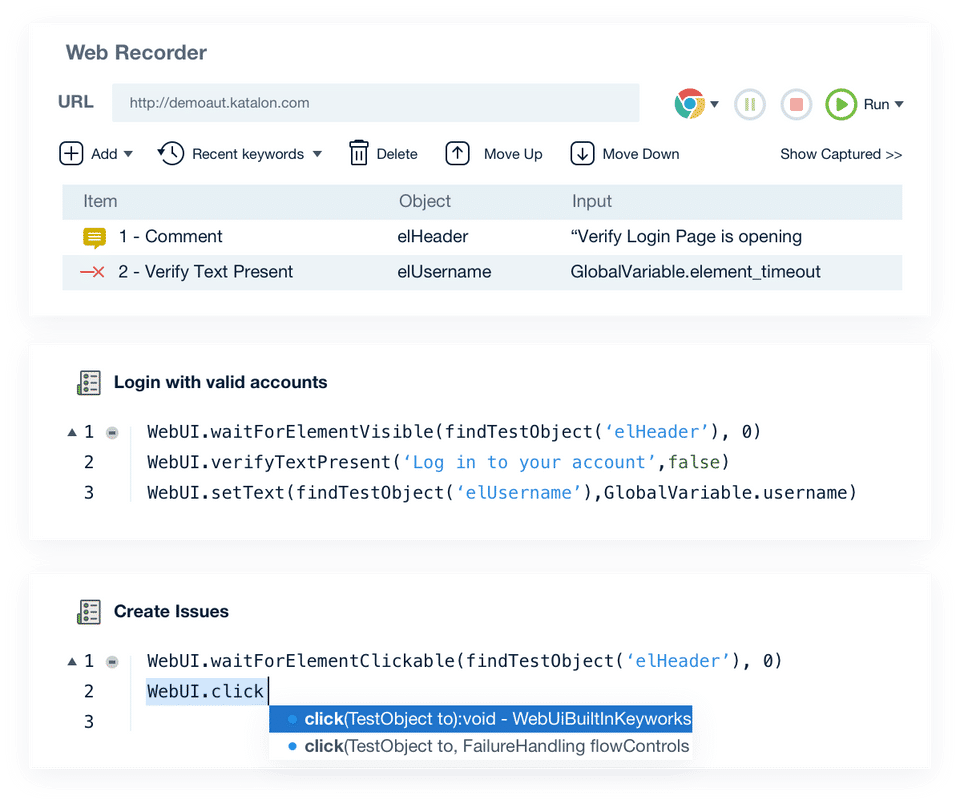The image size is (960, 805).
Task: Click the Chrome browser icon
Action: point(689,104)
